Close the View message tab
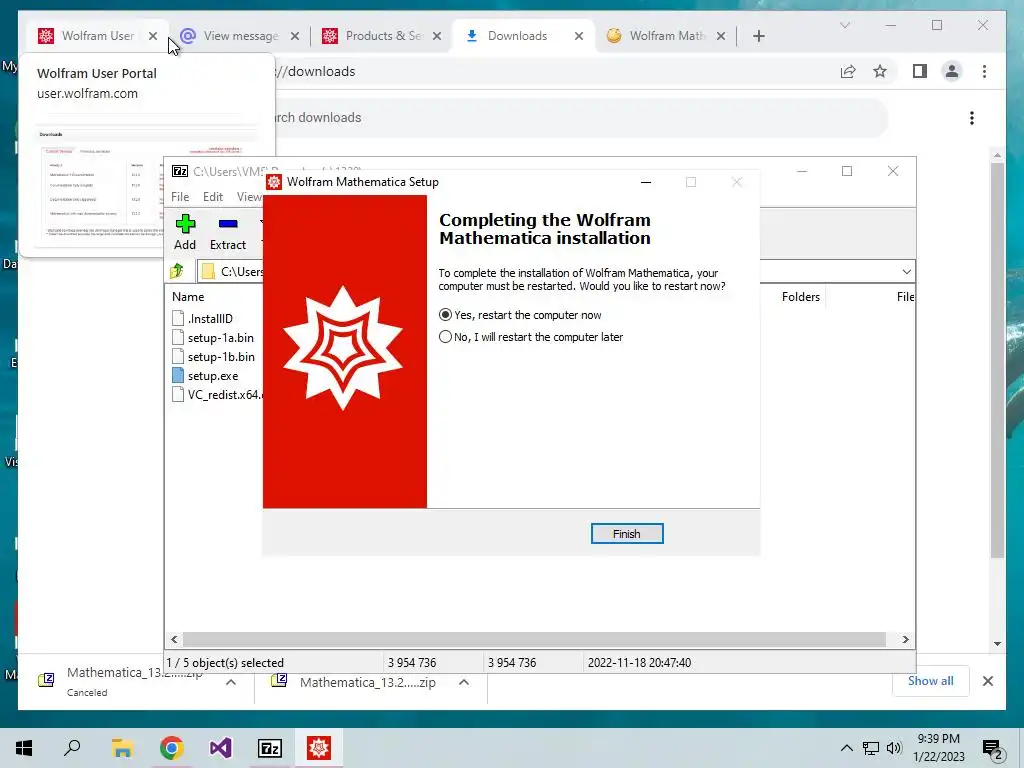This screenshot has width=1024, height=768. click(x=295, y=36)
